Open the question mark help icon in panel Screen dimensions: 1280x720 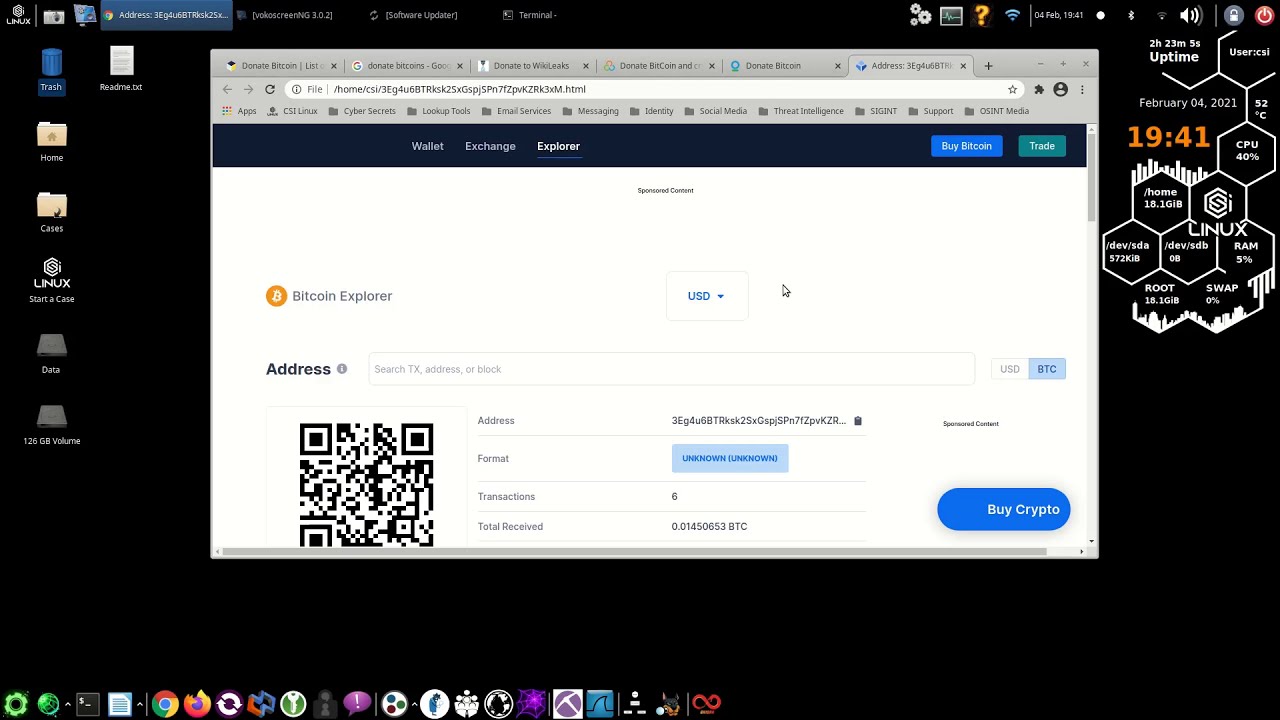click(981, 15)
